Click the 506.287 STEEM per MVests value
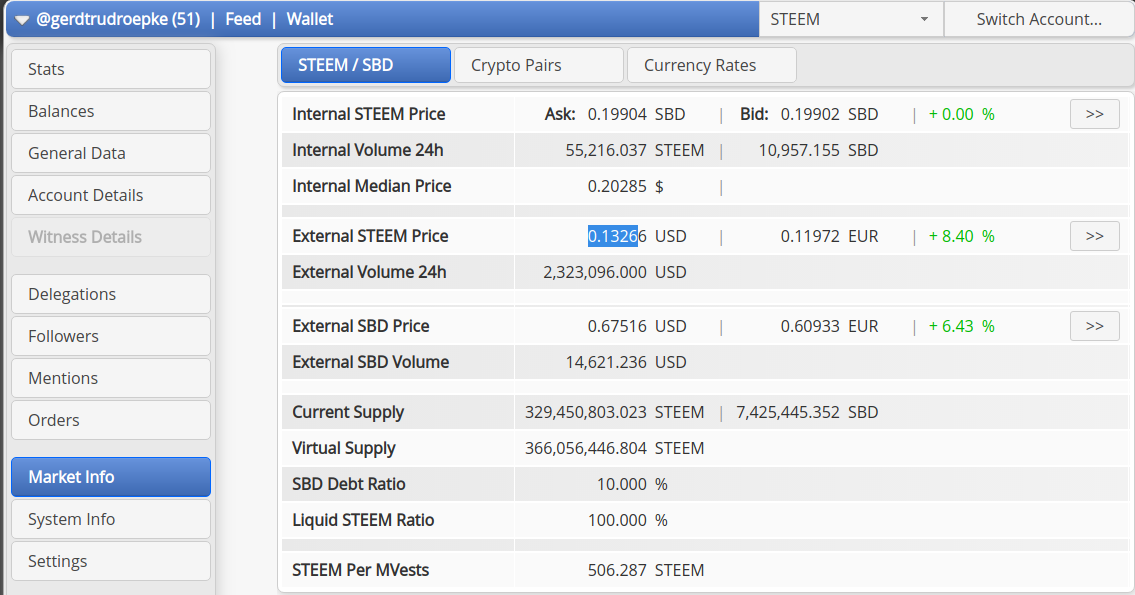The height and width of the screenshot is (595, 1135). 646,570
